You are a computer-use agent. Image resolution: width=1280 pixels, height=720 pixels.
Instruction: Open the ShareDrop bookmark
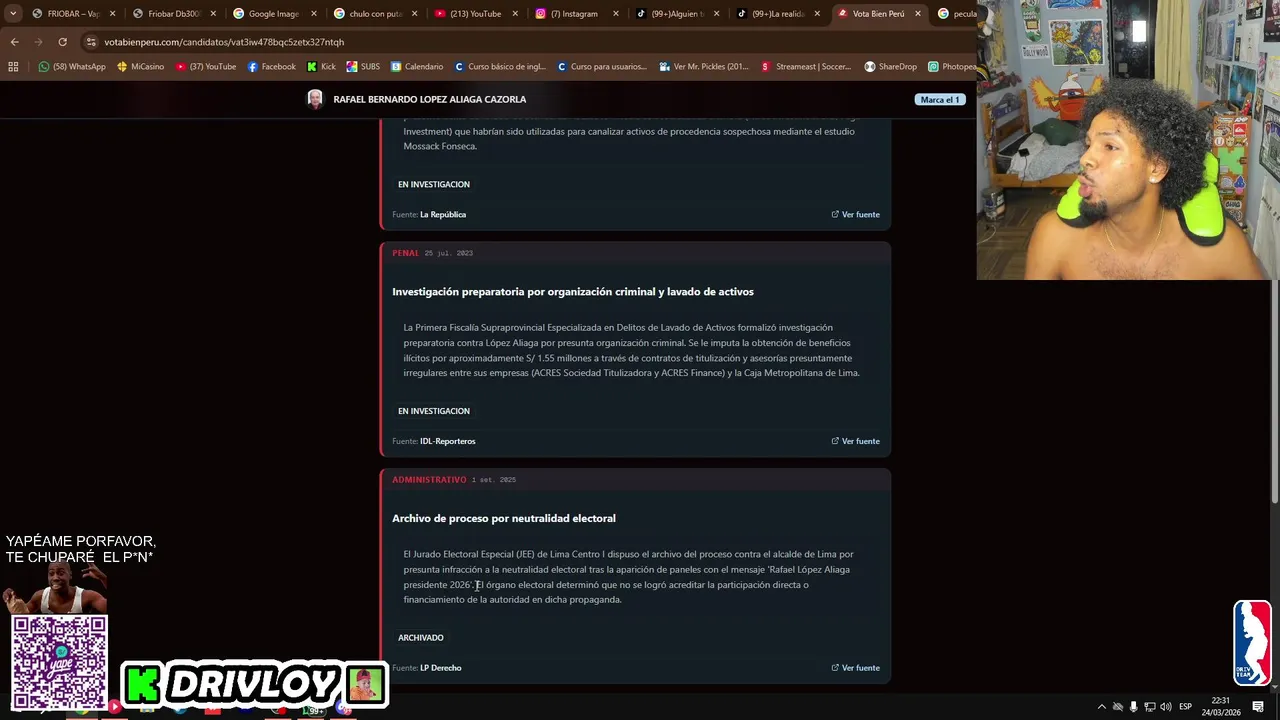tap(890, 67)
